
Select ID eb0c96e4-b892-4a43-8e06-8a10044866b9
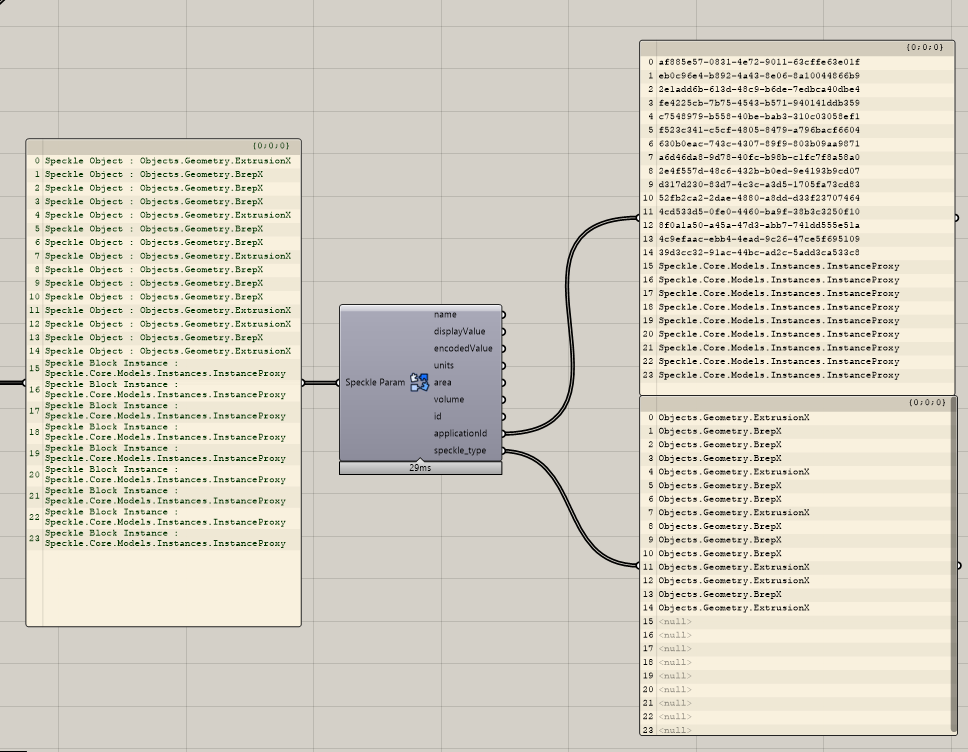point(759,75)
